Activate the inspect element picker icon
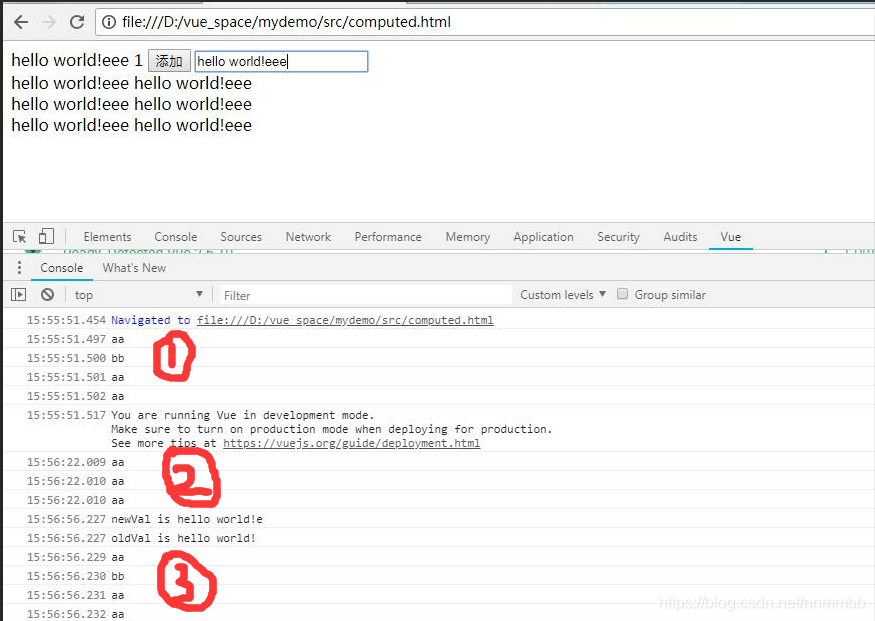875x621 pixels. pos(20,237)
